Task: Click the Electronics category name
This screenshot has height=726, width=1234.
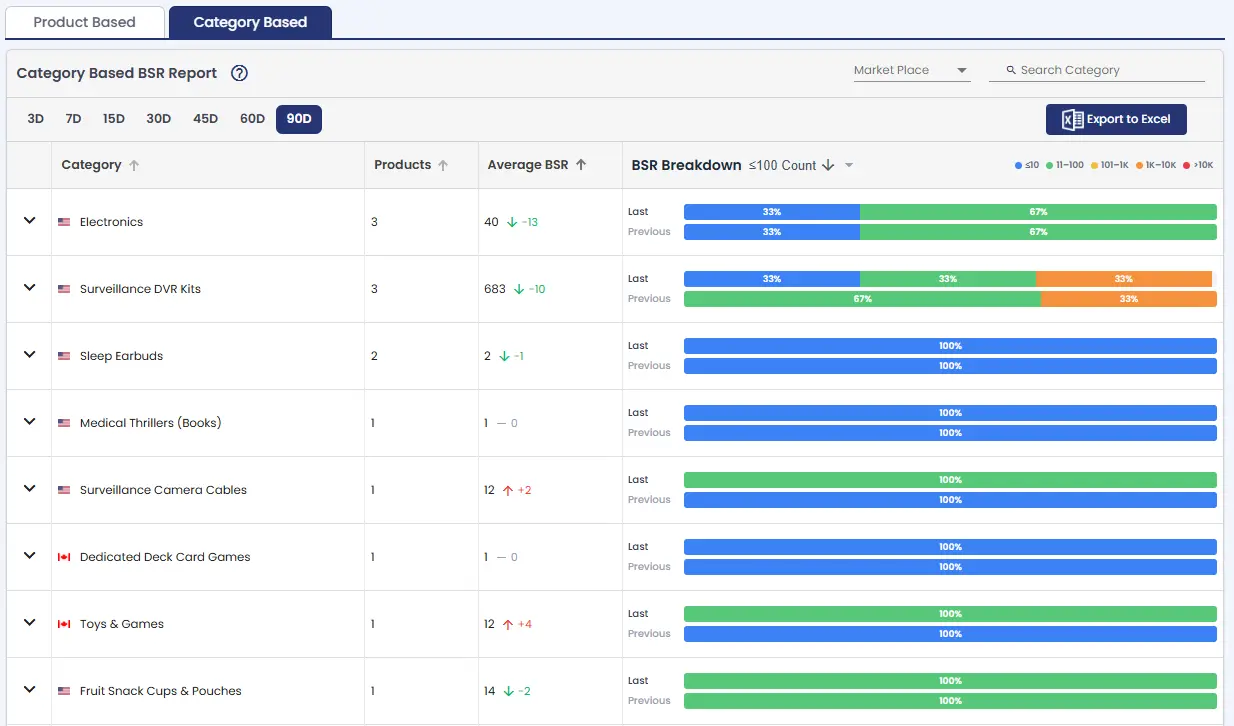Action: pyautogui.click(x=111, y=222)
